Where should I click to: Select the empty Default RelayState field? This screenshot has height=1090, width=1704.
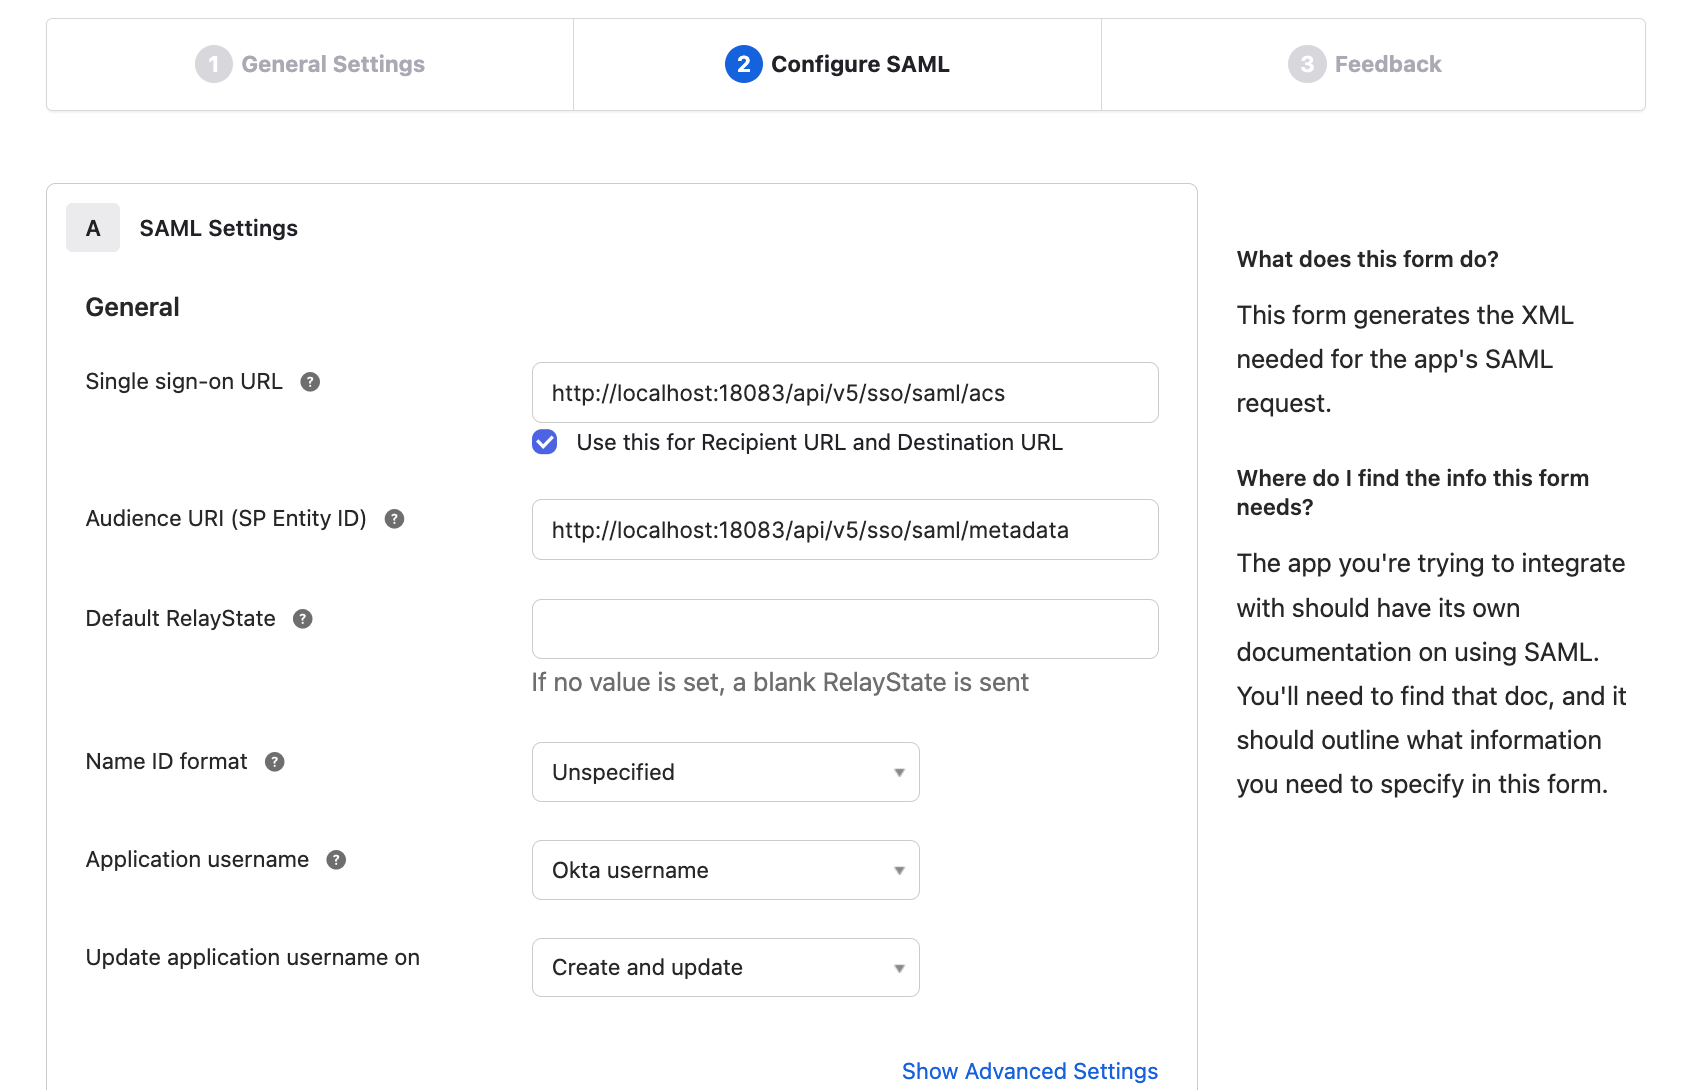(845, 628)
